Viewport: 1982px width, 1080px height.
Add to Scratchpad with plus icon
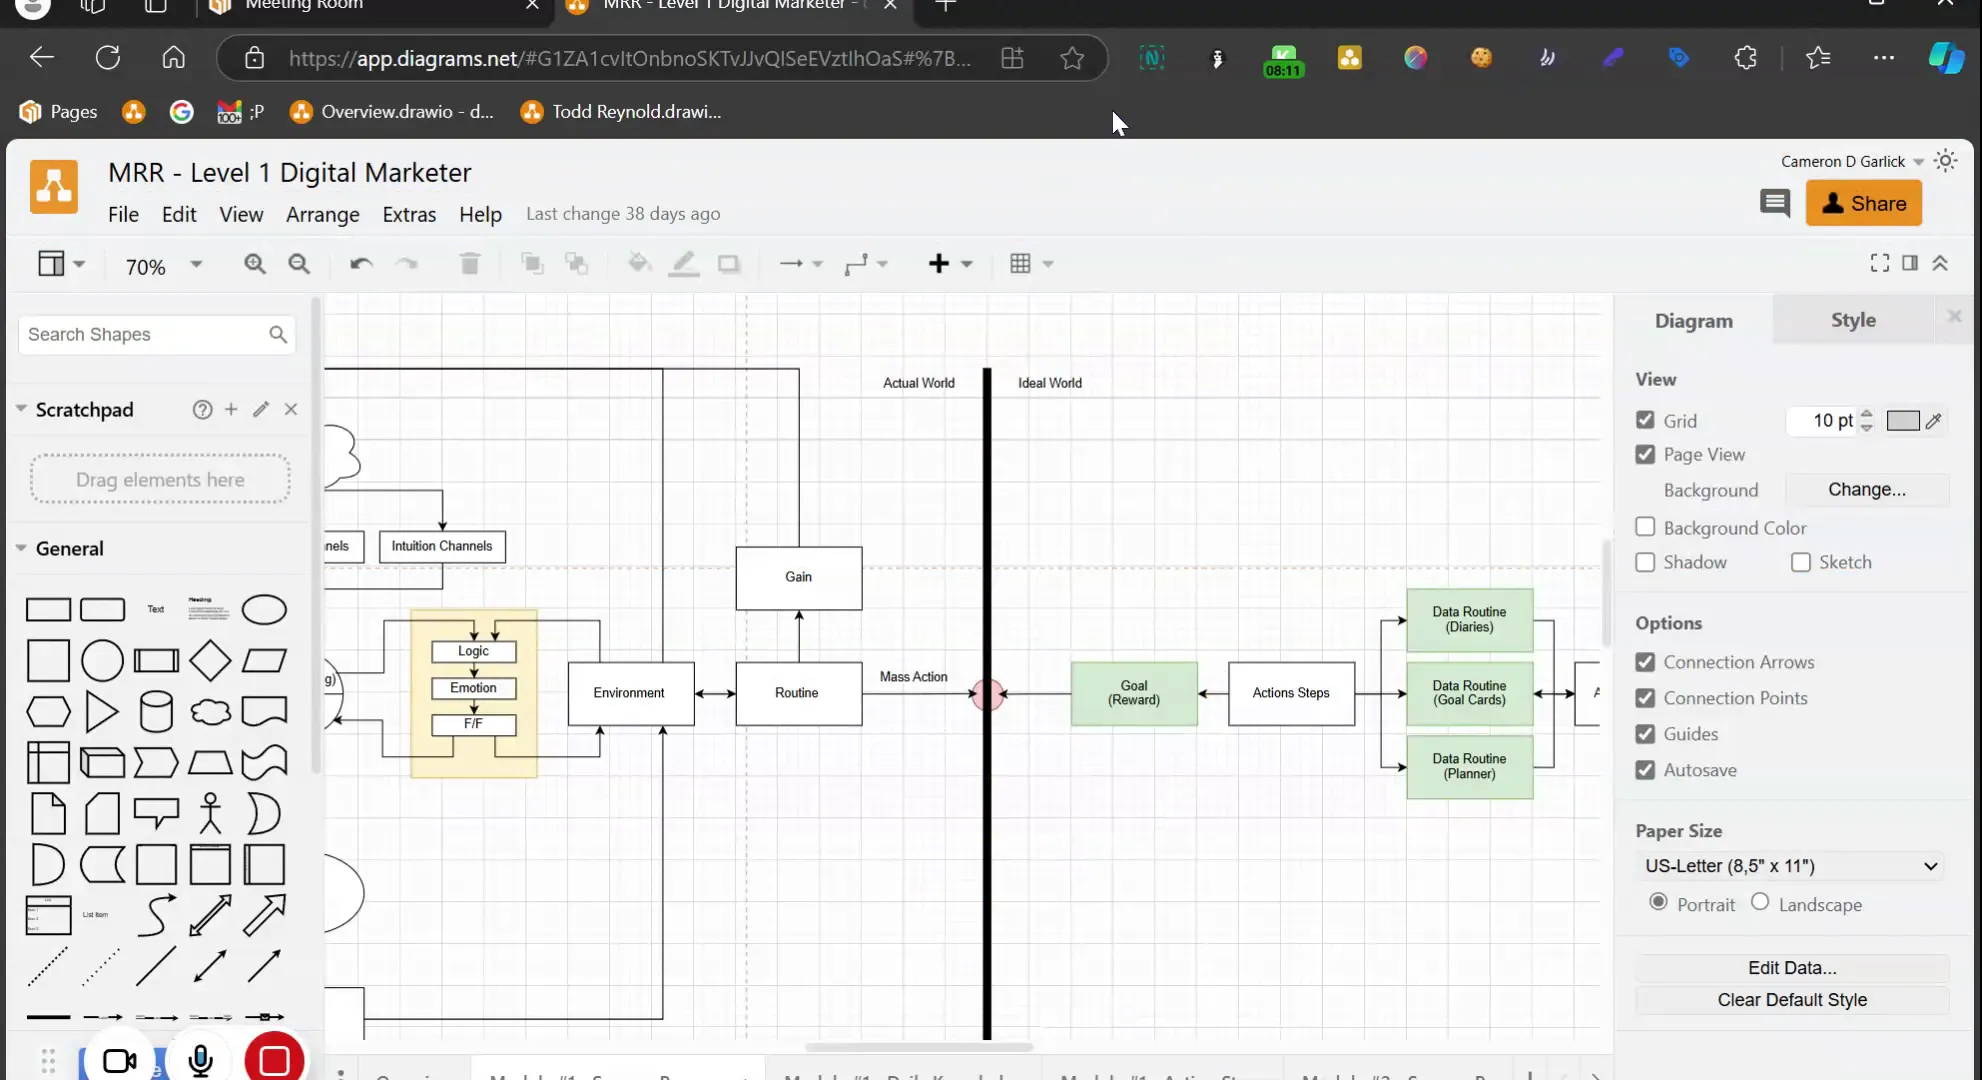tap(231, 409)
